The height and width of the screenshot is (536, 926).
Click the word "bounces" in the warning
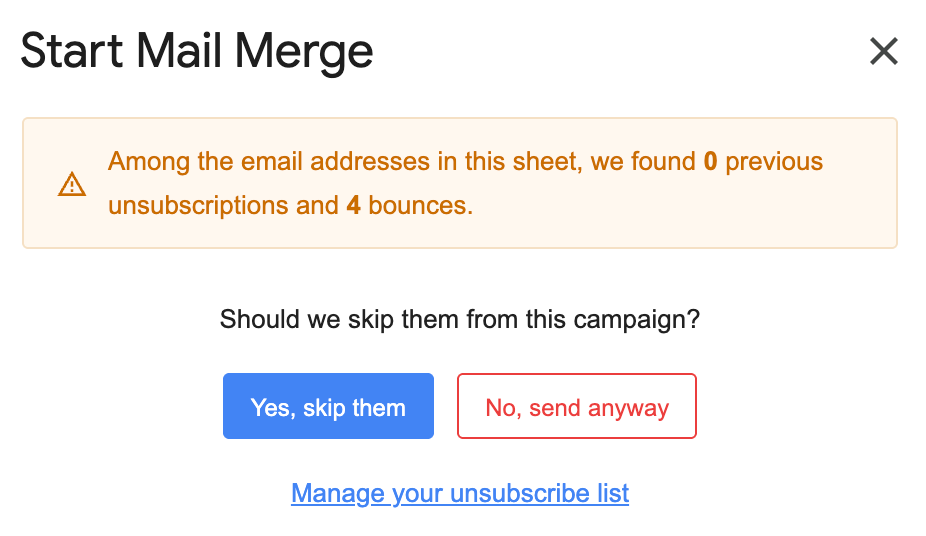pos(416,206)
